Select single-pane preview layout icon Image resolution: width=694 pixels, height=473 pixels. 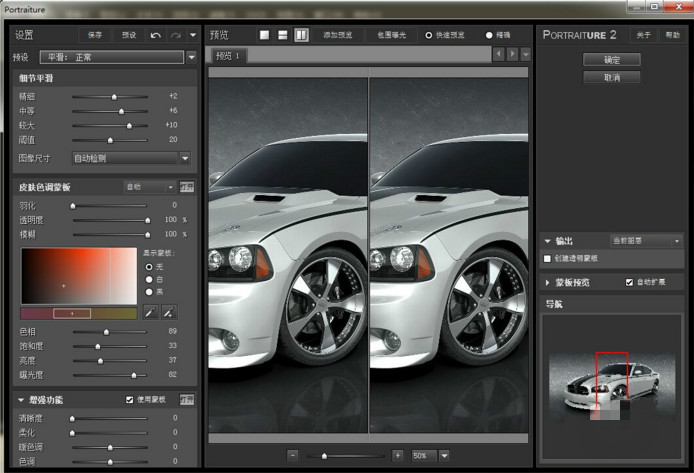click(265, 35)
